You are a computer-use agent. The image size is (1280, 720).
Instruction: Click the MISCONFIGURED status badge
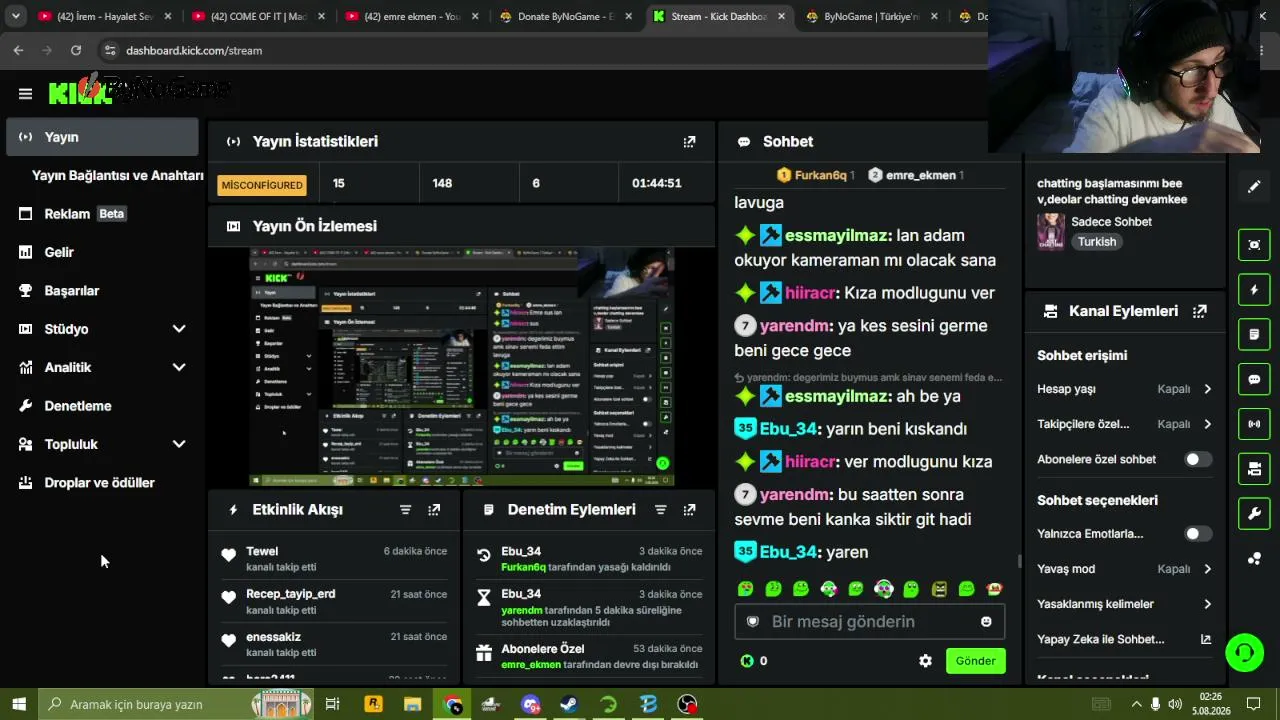pyautogui.click(x=262, y=184)
